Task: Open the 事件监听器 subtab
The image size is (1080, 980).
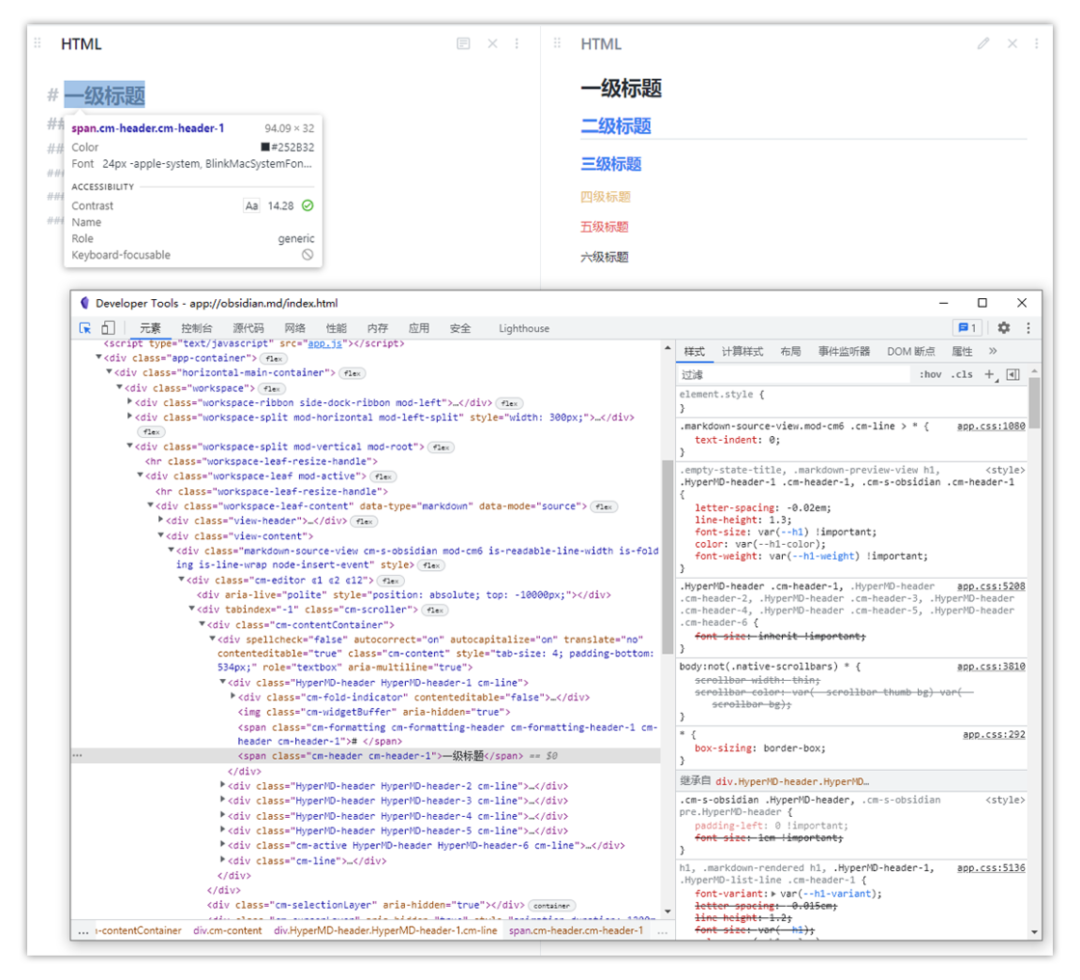Action: (x=844, y=351)
